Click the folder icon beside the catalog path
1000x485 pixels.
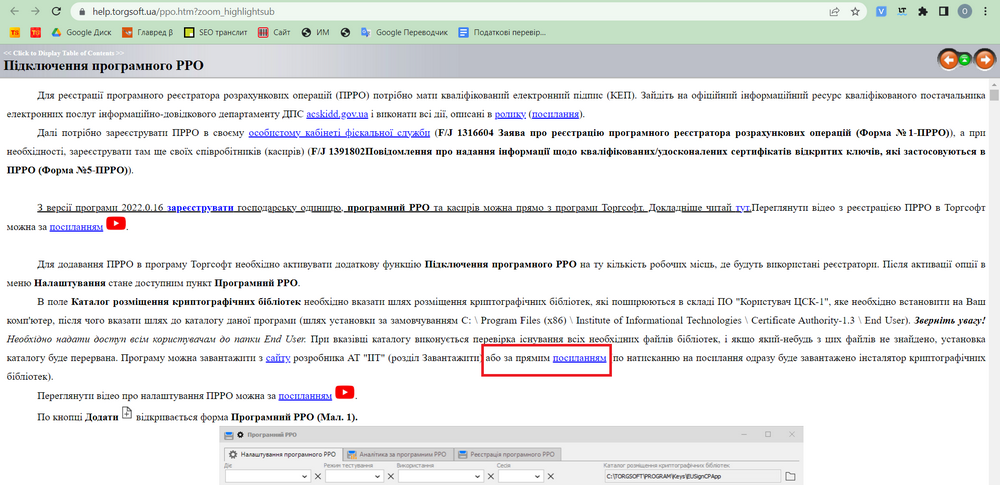789,476
